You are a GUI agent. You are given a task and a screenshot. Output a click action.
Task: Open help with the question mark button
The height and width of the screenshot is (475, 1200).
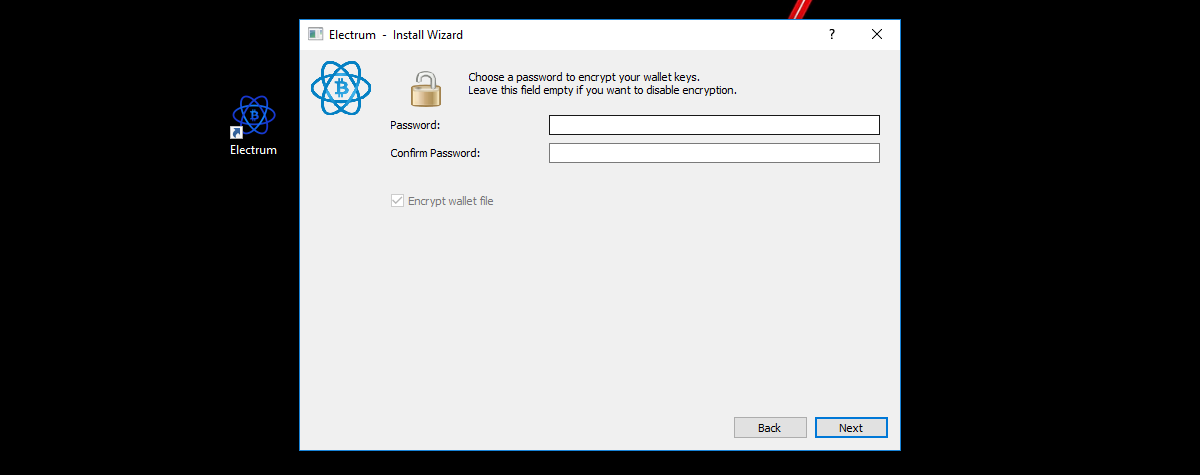point(831,34)
